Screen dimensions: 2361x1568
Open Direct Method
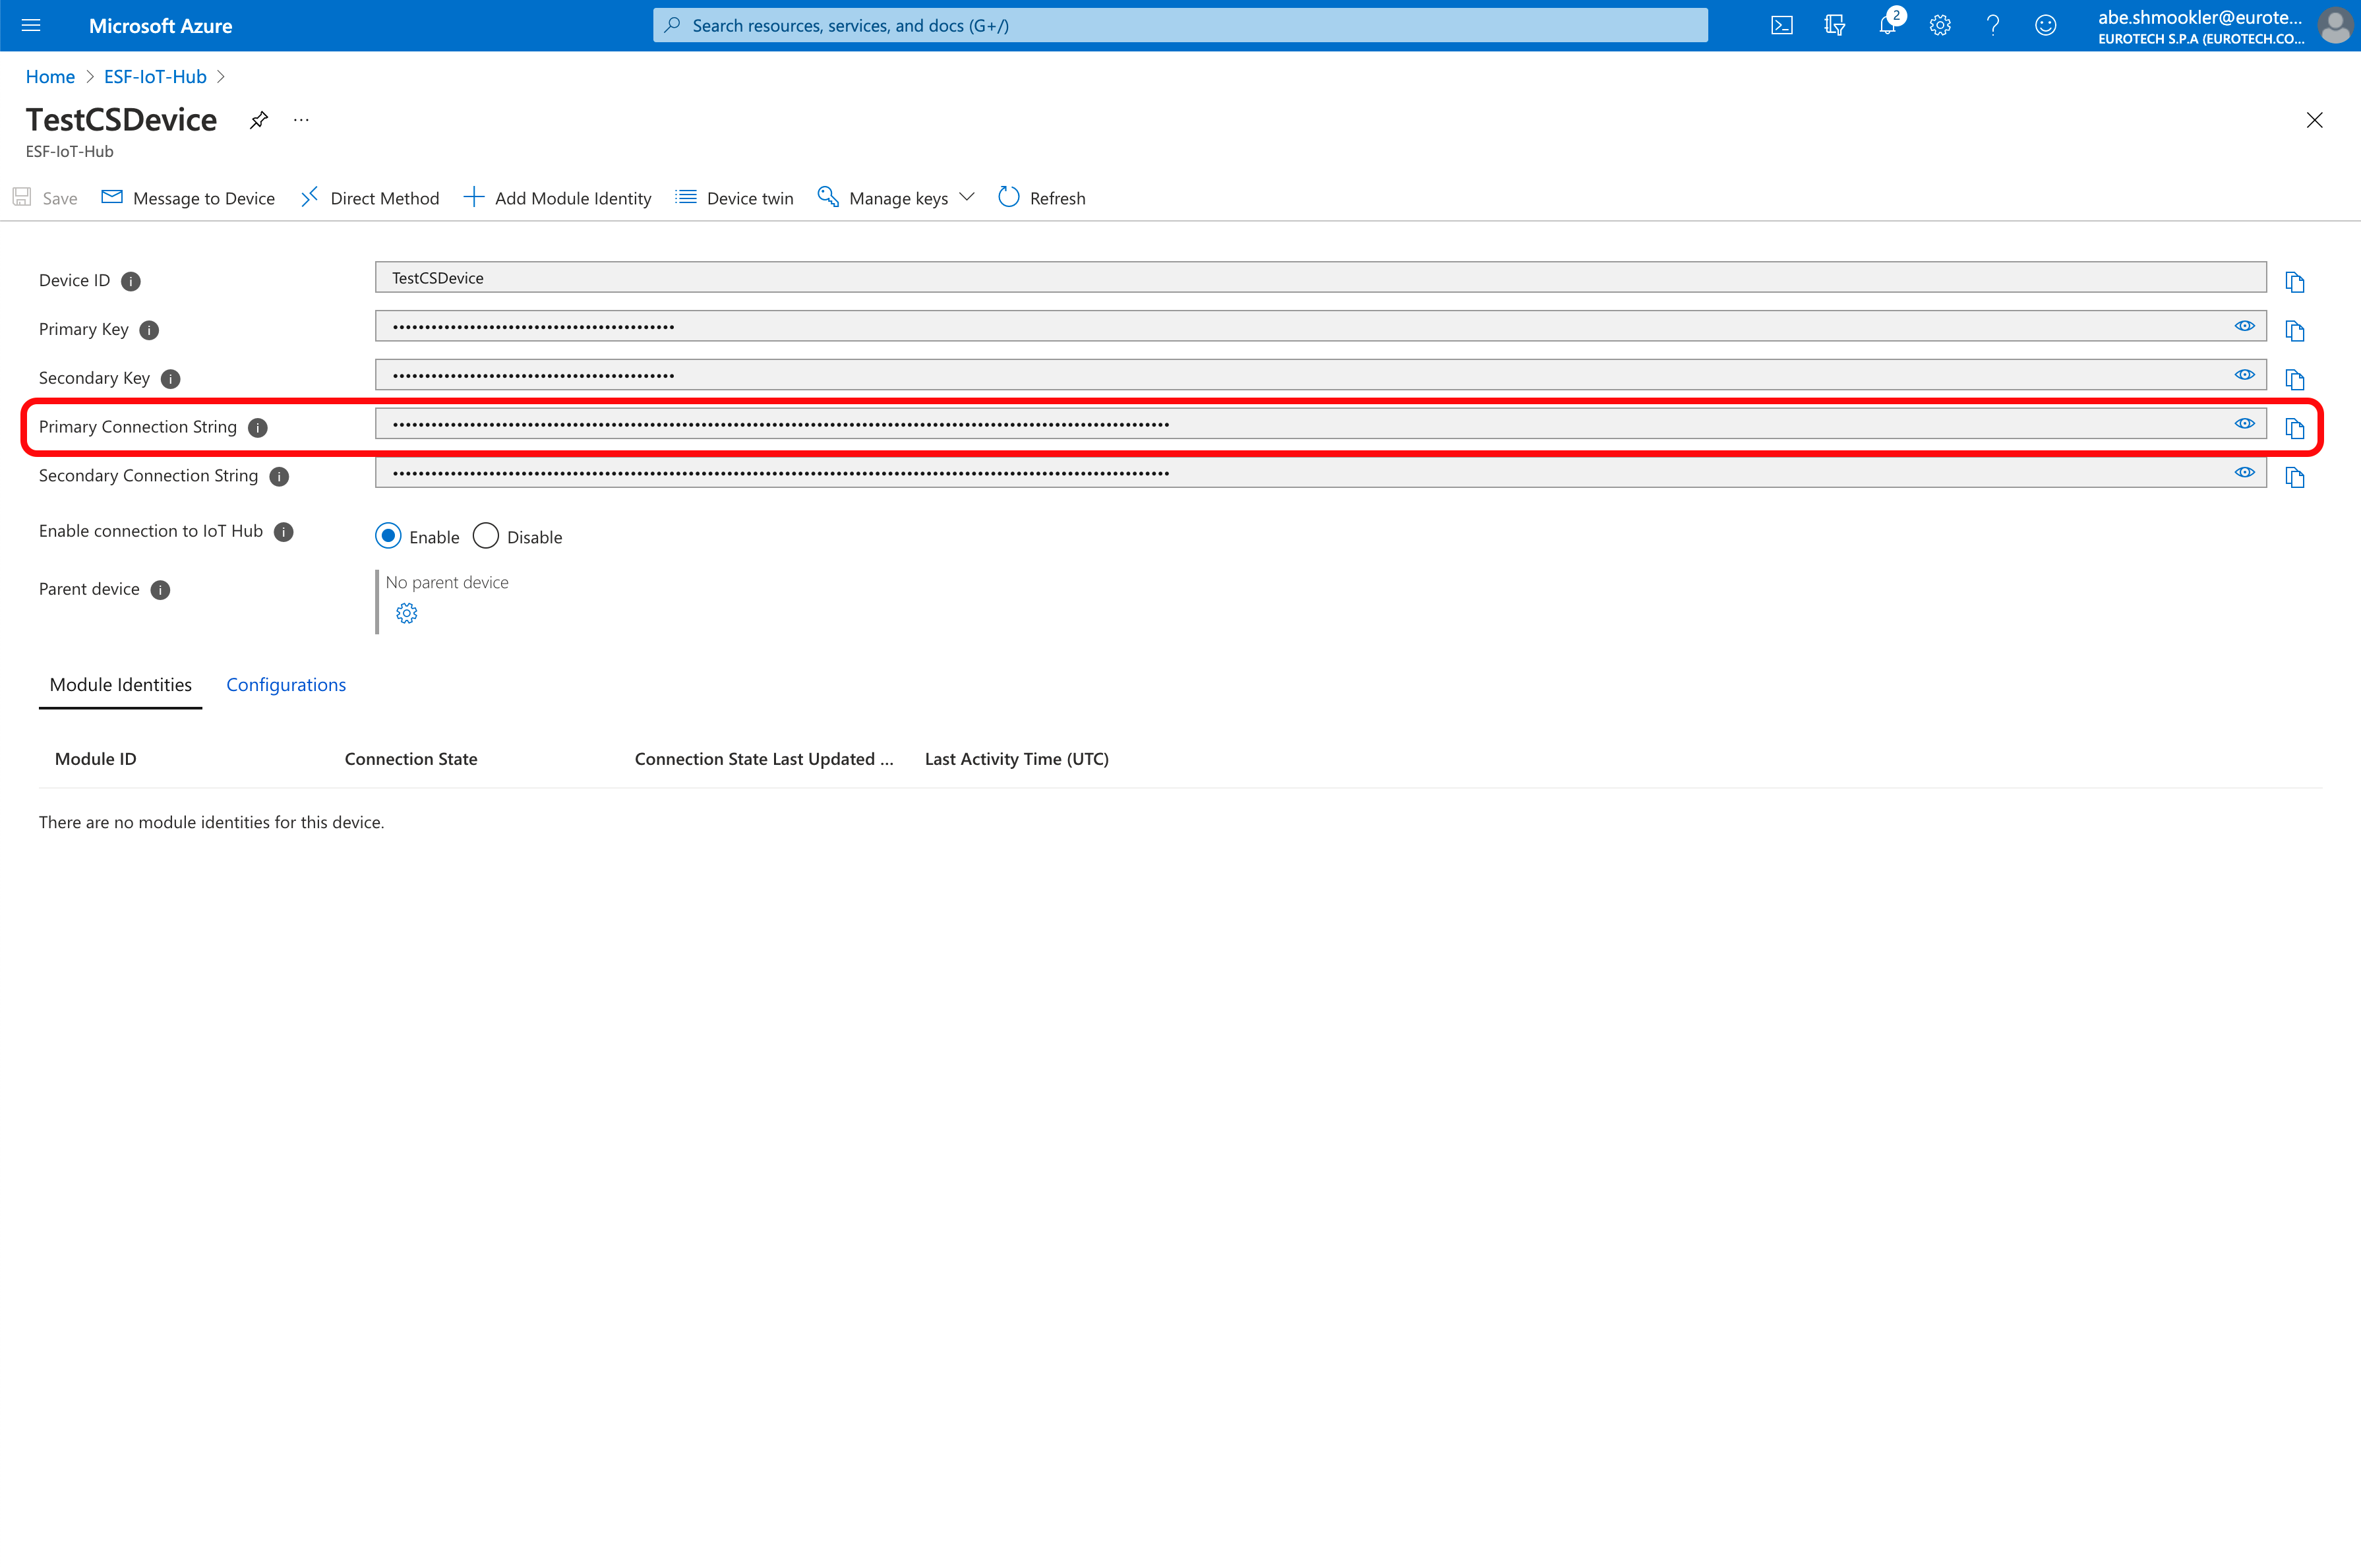(370, 198)
